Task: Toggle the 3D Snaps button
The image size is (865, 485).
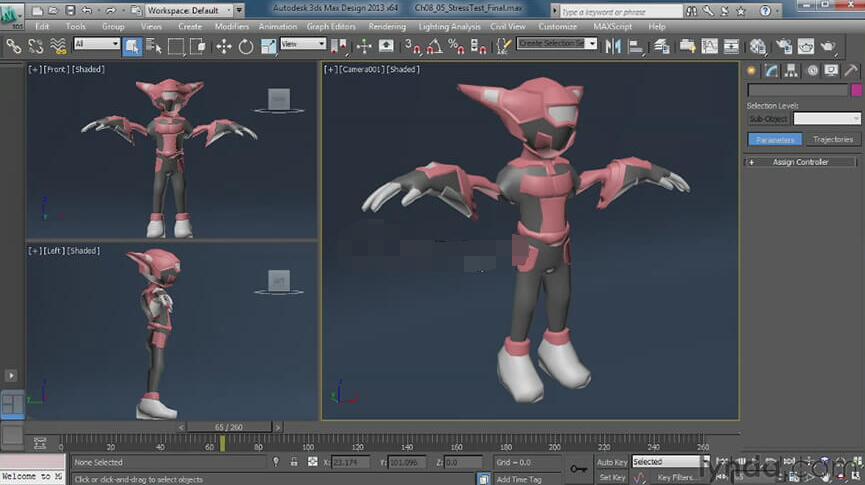Action: pyautogui.click(x=412, y=46)
